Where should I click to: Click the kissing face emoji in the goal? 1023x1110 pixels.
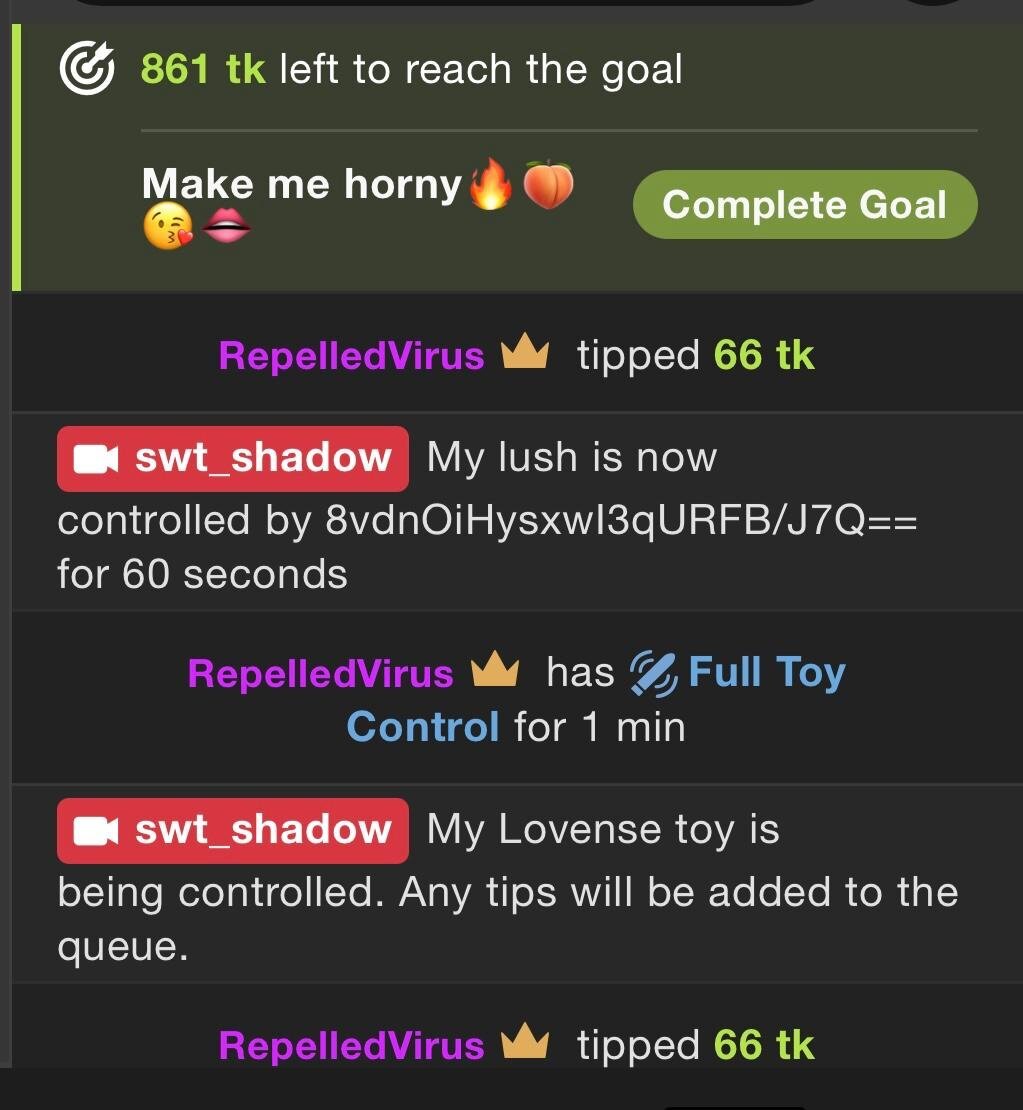pyautogui.click(x=168, y=227)
